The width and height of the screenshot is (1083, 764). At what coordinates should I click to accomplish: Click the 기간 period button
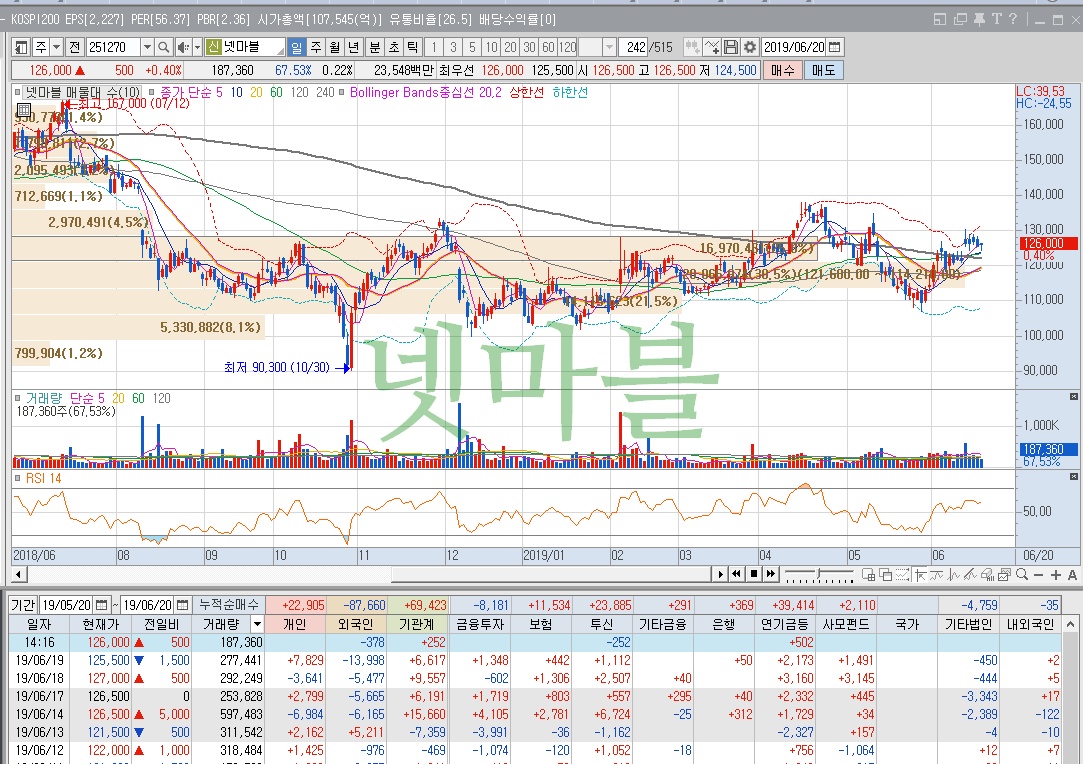point(23,605)
